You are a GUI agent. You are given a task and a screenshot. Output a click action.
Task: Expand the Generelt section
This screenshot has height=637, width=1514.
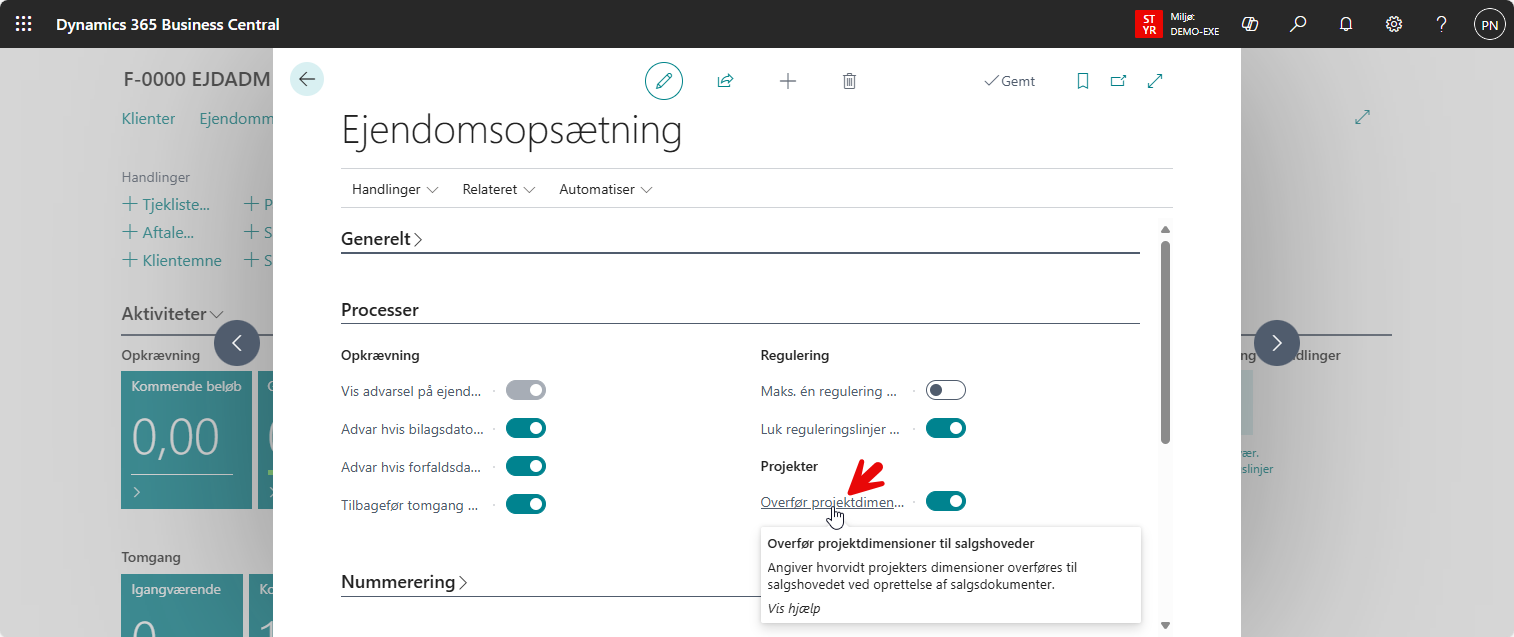(x=382, y=240)
